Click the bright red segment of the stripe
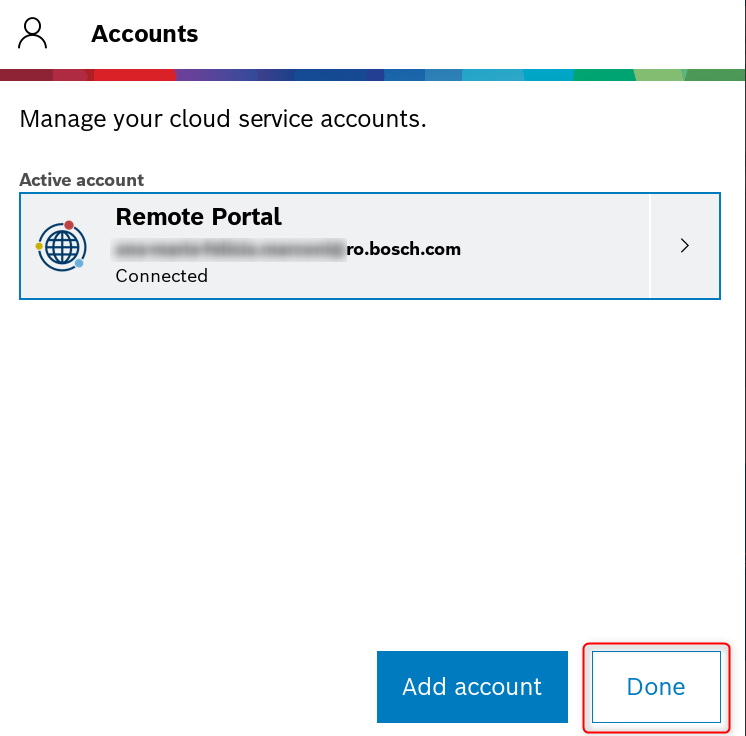The height and width of the screenshot is (736, 746). click(x=135, y=75)
